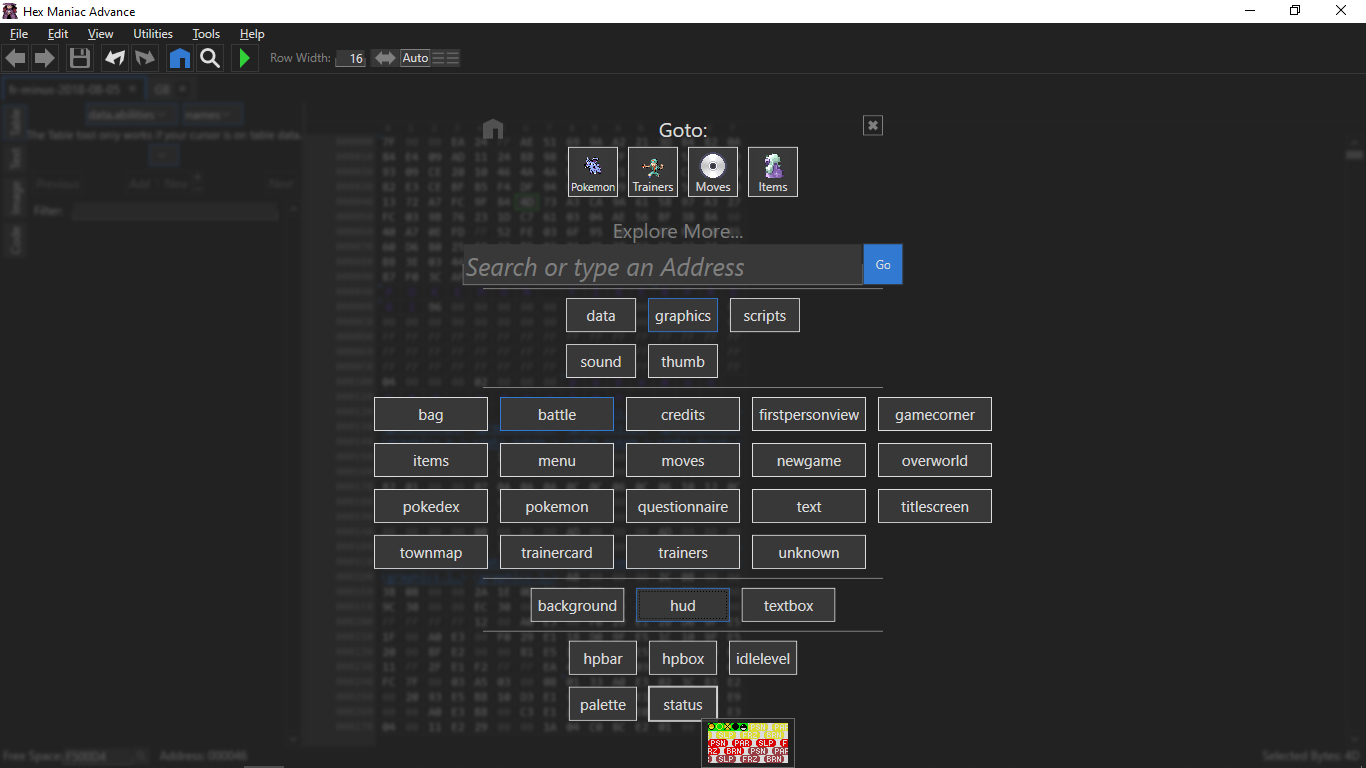The width and height of the screenshot is (1366, 768).
Task: Select the hpbar graphics entry
Action: 603,659
